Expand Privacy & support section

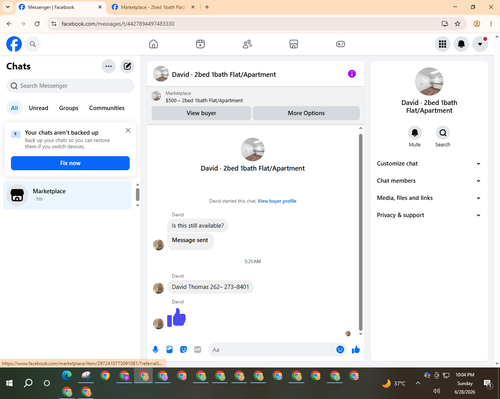429,215
